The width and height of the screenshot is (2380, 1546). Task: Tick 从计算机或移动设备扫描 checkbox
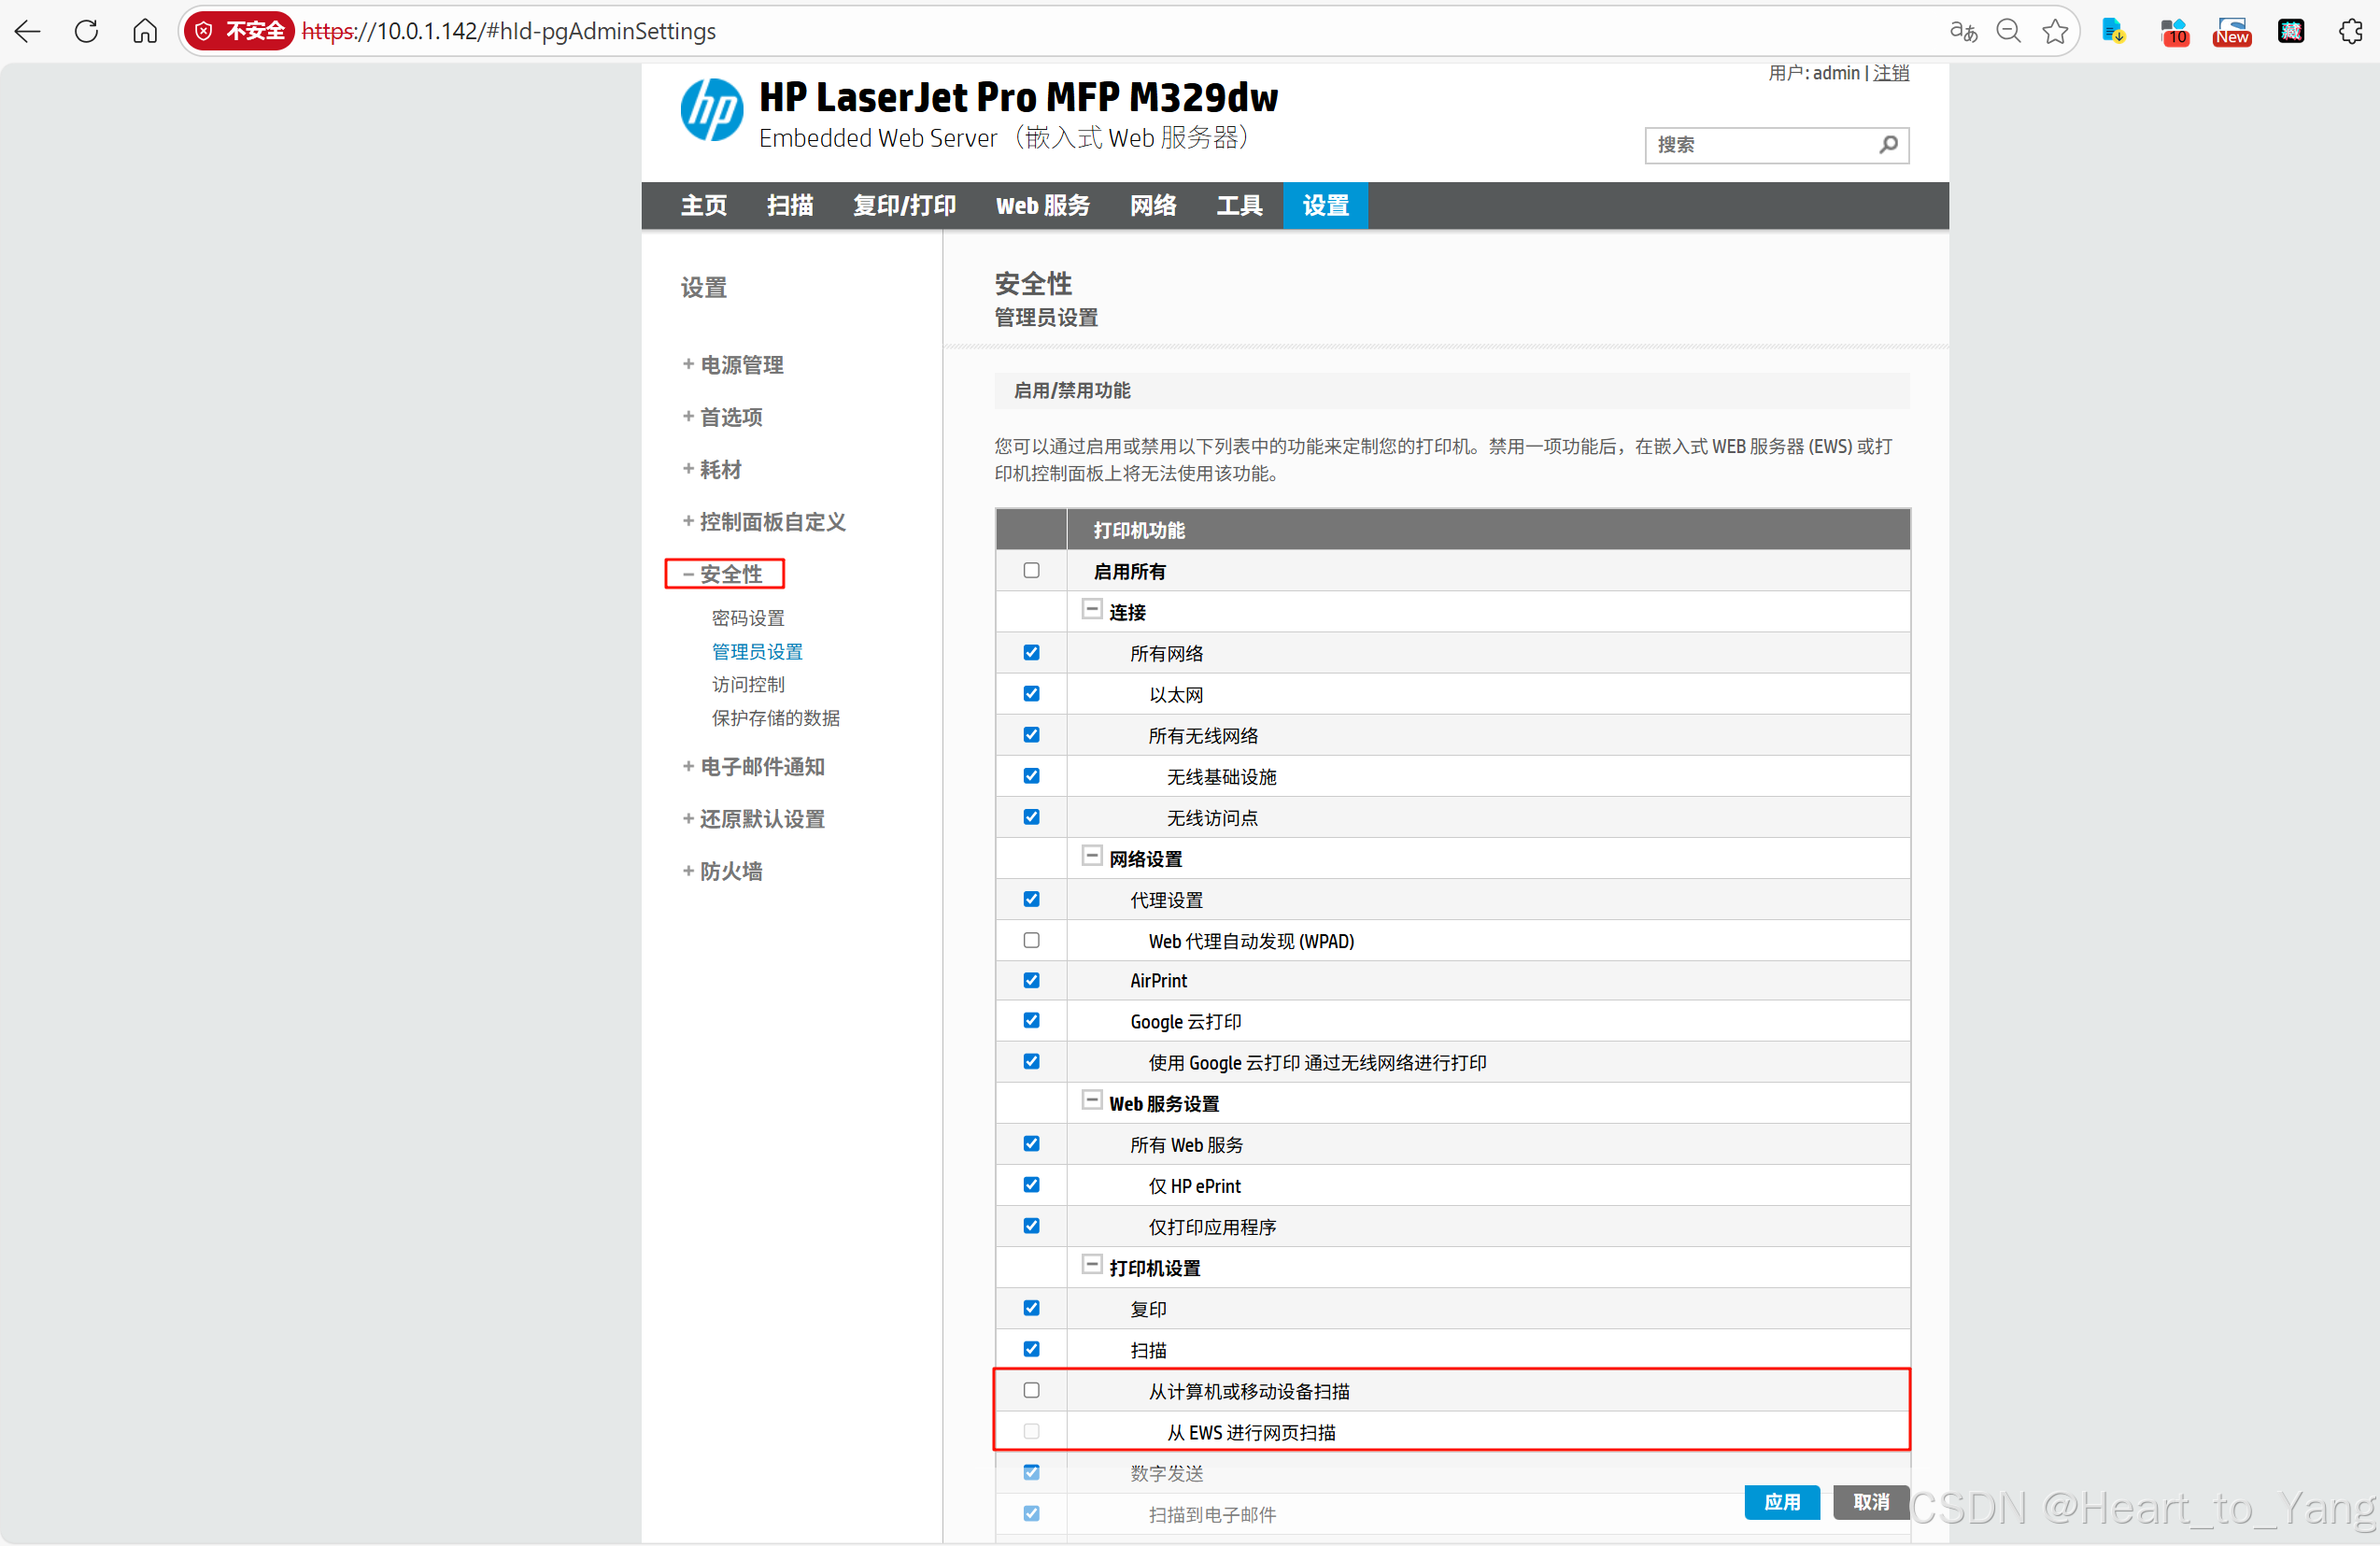(x=1031, y=1390)
